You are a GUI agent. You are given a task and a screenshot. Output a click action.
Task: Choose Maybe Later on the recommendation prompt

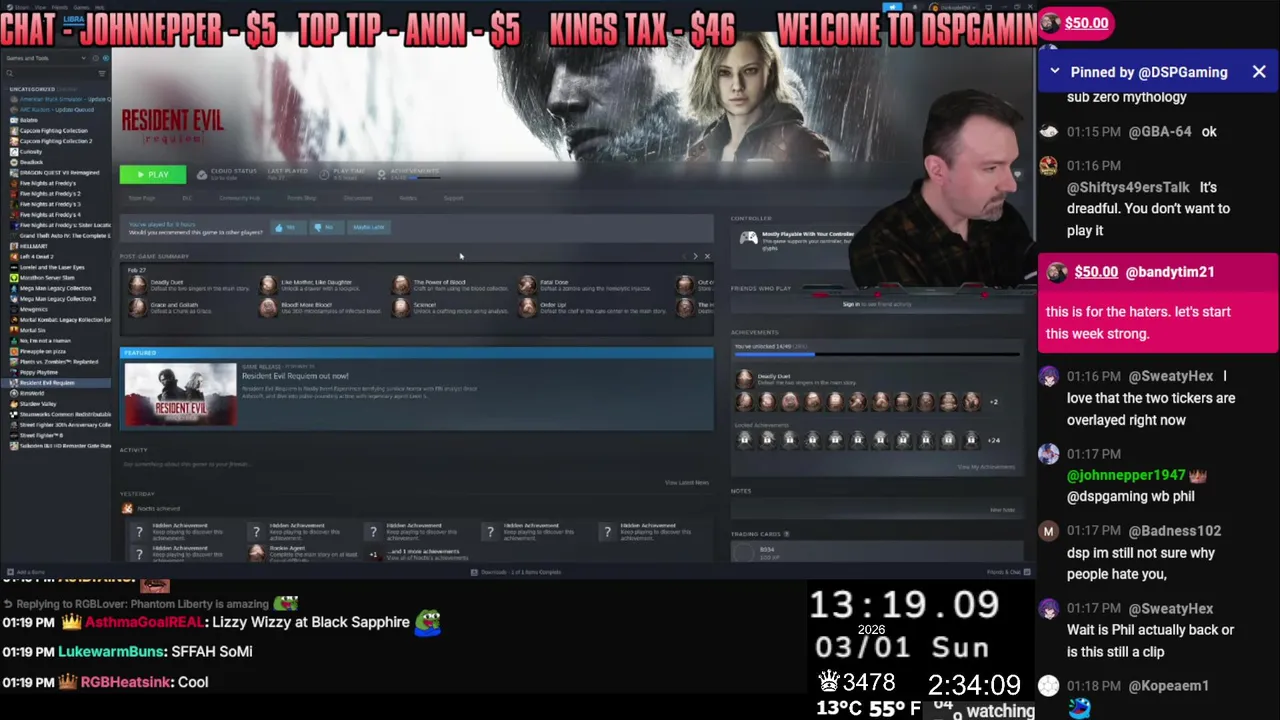click(367, 227)
